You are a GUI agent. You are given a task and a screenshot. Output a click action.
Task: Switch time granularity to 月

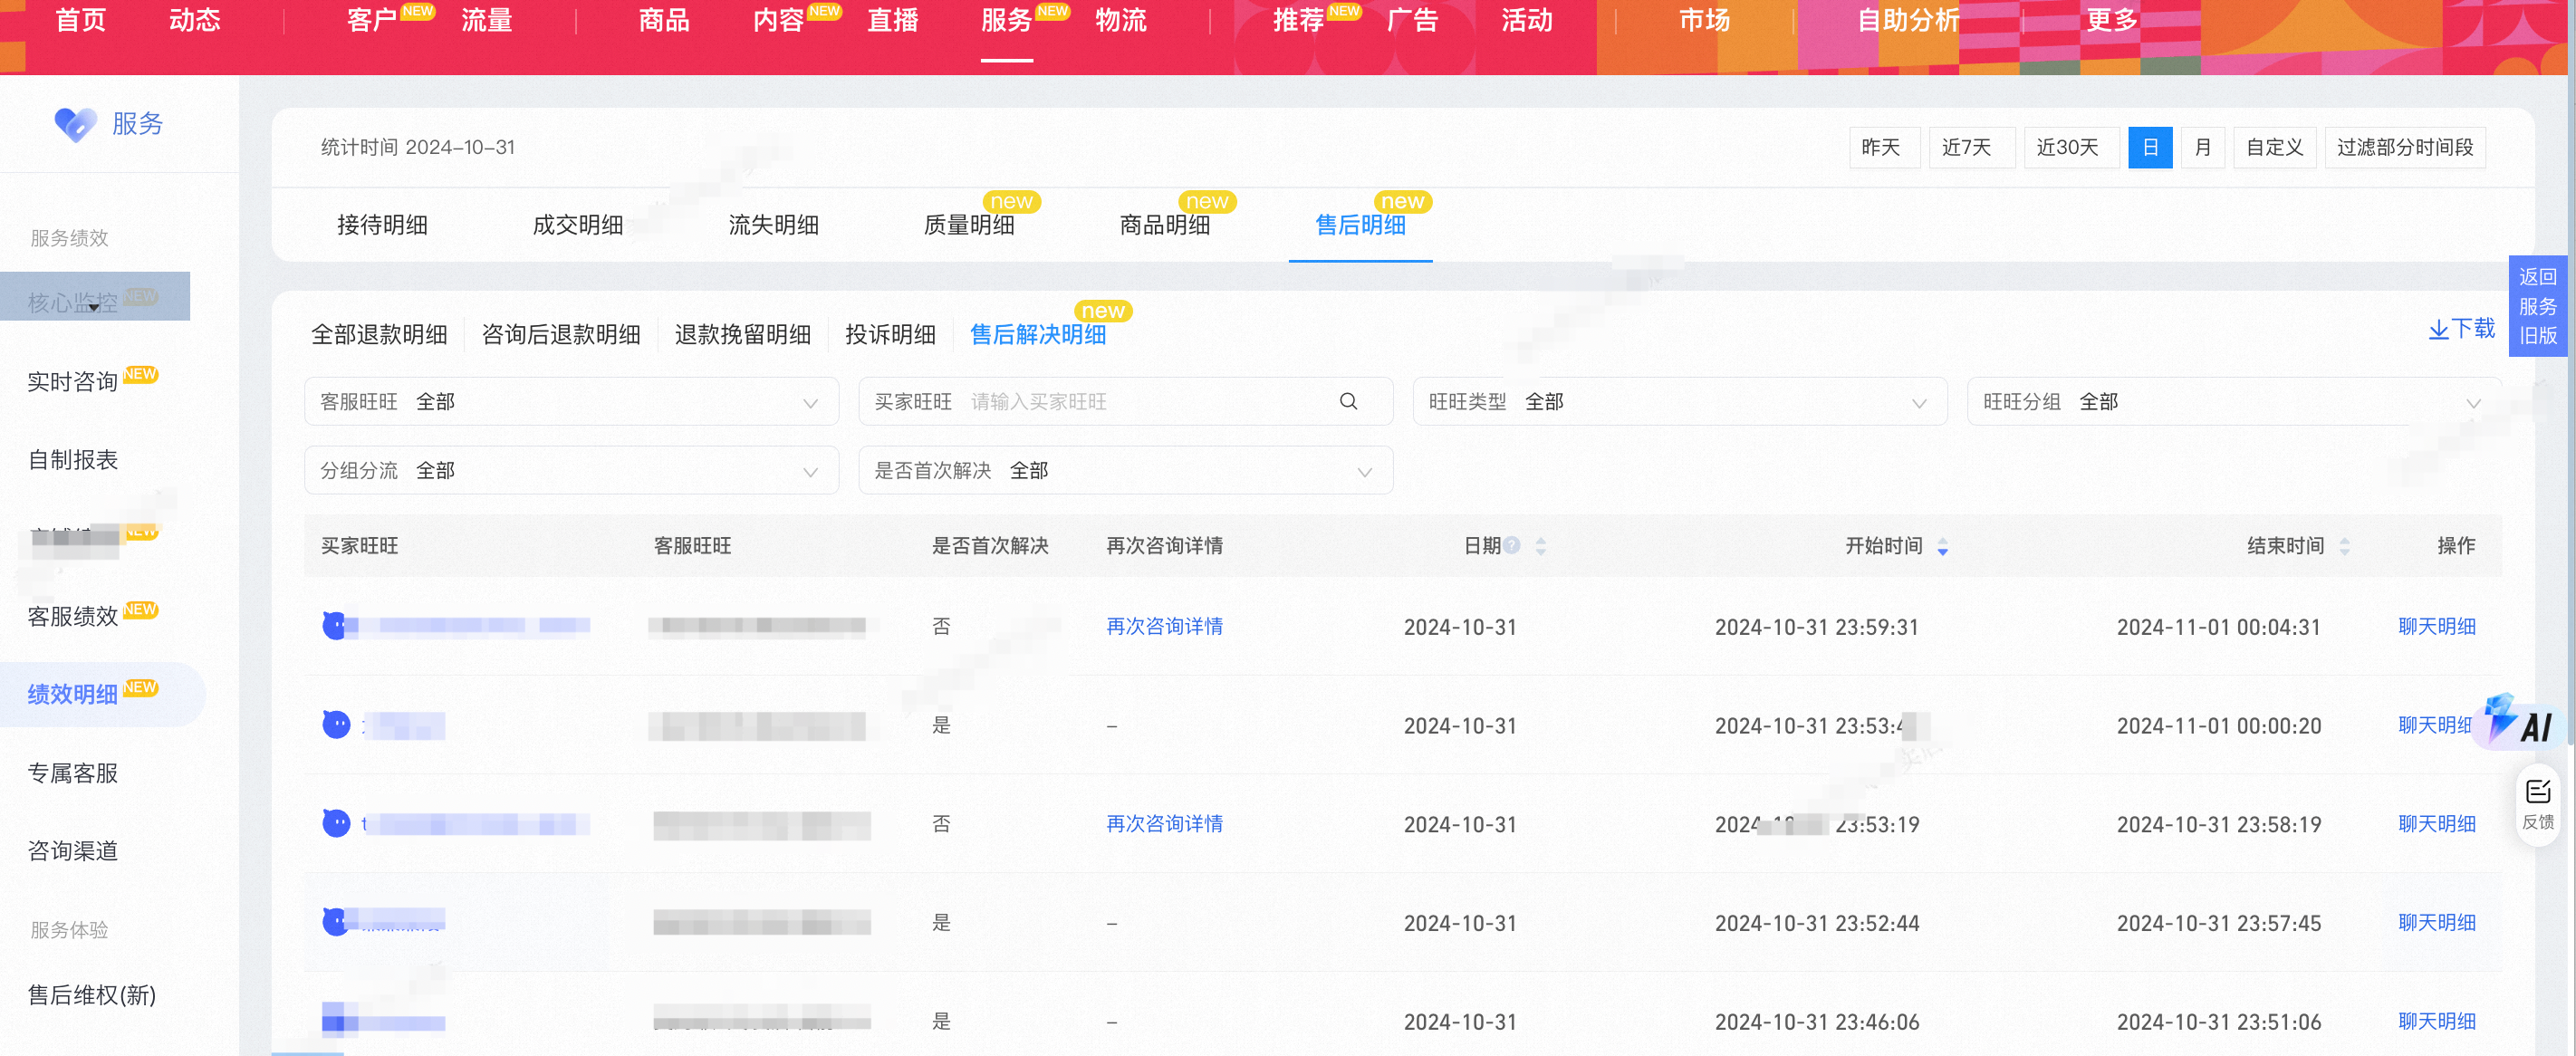[2202, 148]
